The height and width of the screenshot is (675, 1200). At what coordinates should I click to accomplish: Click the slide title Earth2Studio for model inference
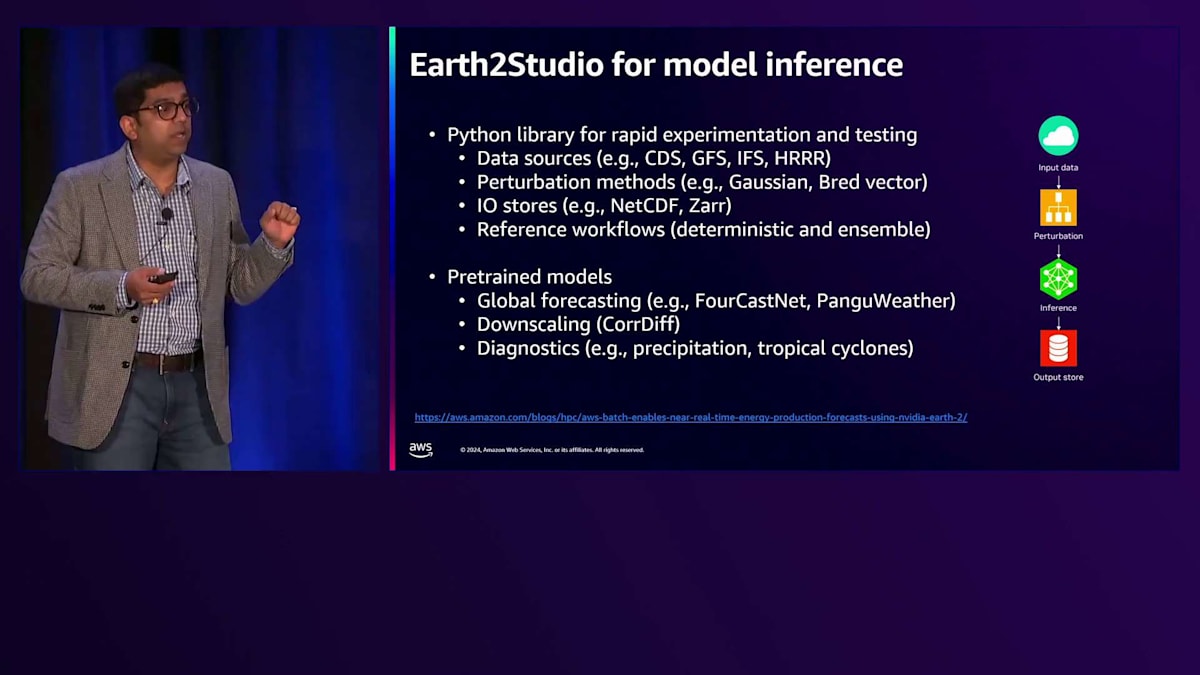pyautogui.click(x=656, y=65)
